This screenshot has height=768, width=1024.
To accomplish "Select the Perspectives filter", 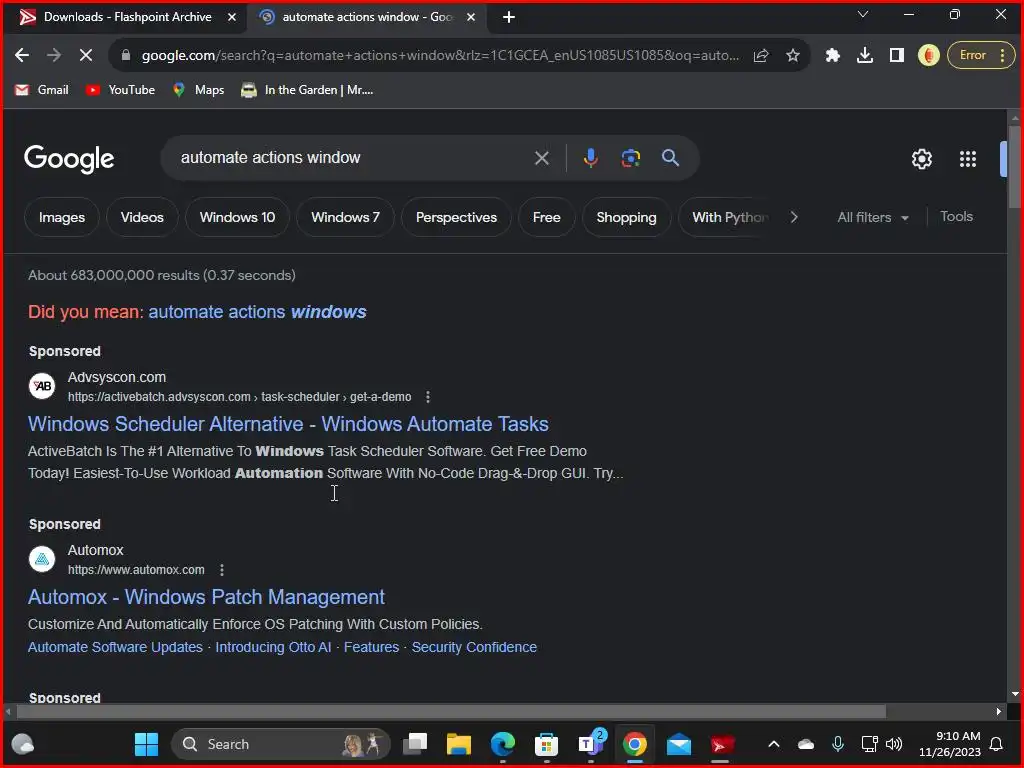I will pos(456,217).
